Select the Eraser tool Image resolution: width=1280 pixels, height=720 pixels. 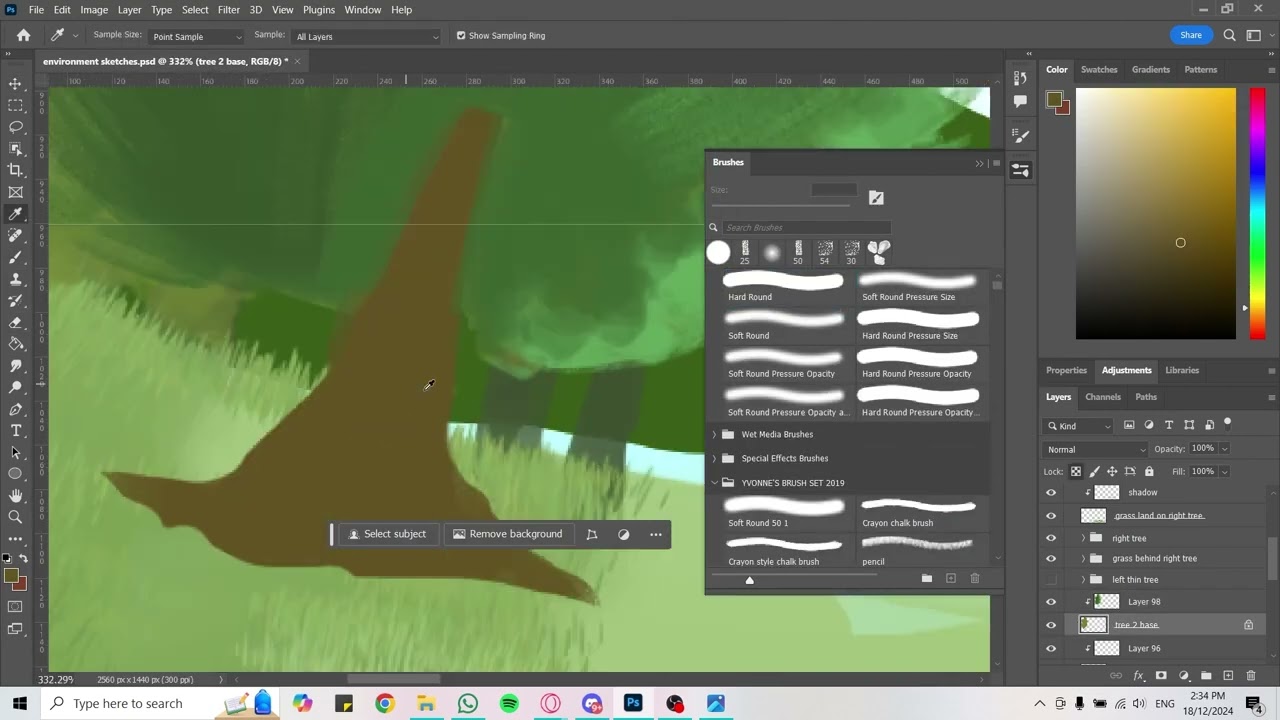pos(16,322)
